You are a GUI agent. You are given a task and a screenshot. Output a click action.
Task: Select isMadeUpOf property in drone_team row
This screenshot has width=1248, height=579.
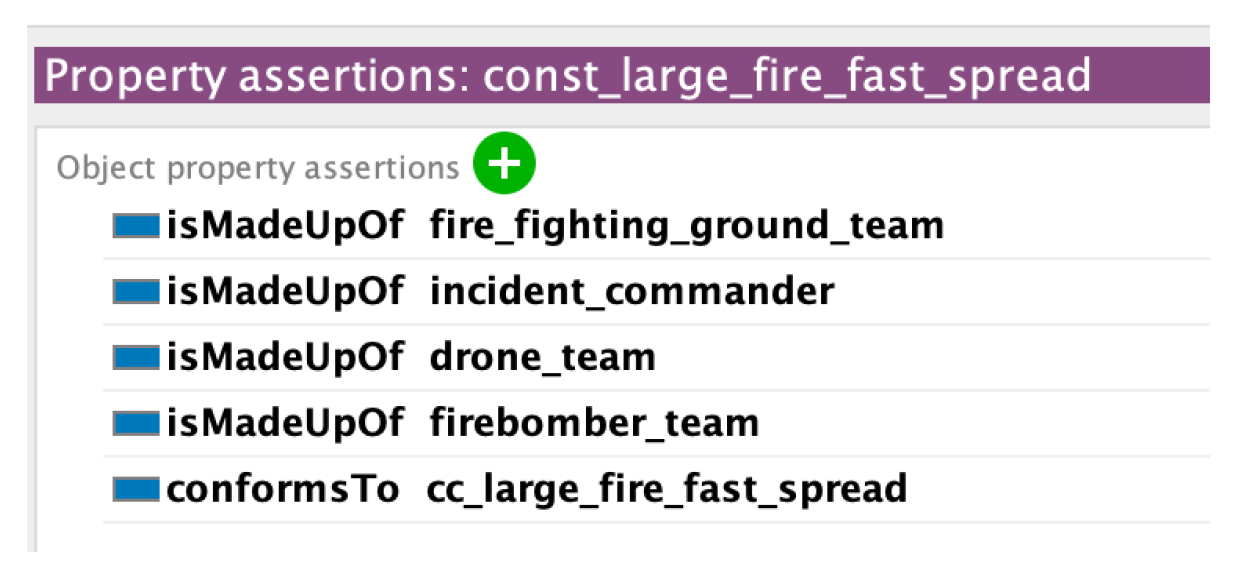[285, 357]
